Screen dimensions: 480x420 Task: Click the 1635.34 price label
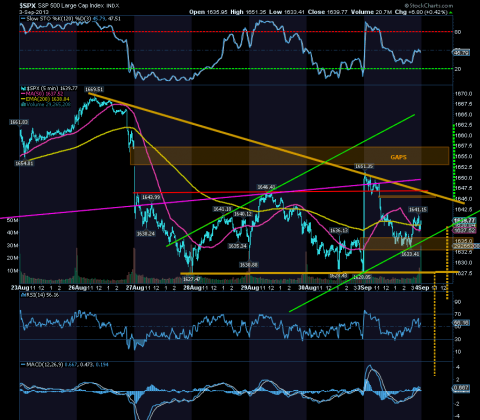point(237,246)
